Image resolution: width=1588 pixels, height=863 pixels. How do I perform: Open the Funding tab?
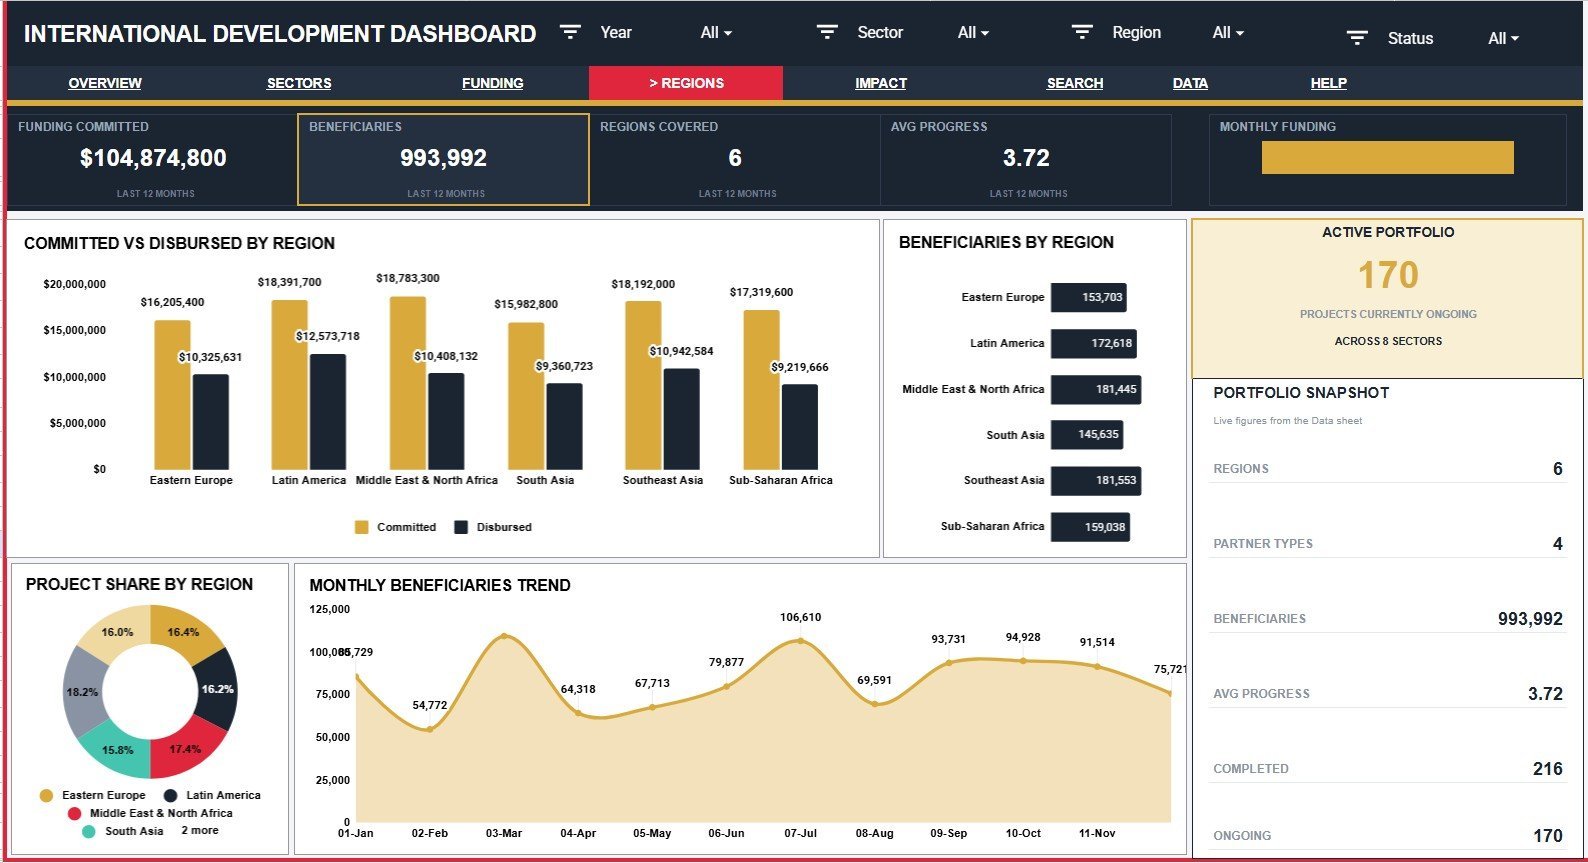tap(493, 83)
